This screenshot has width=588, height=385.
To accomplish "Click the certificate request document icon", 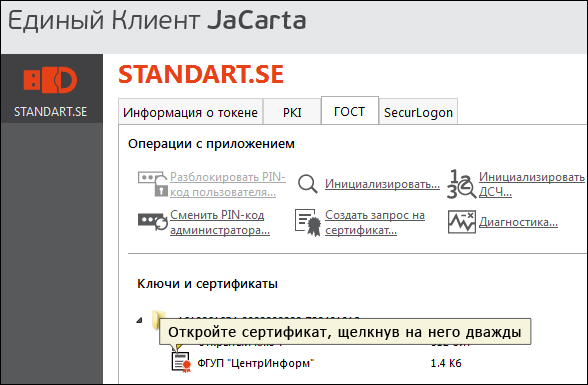I will click(x=308, y=222).
